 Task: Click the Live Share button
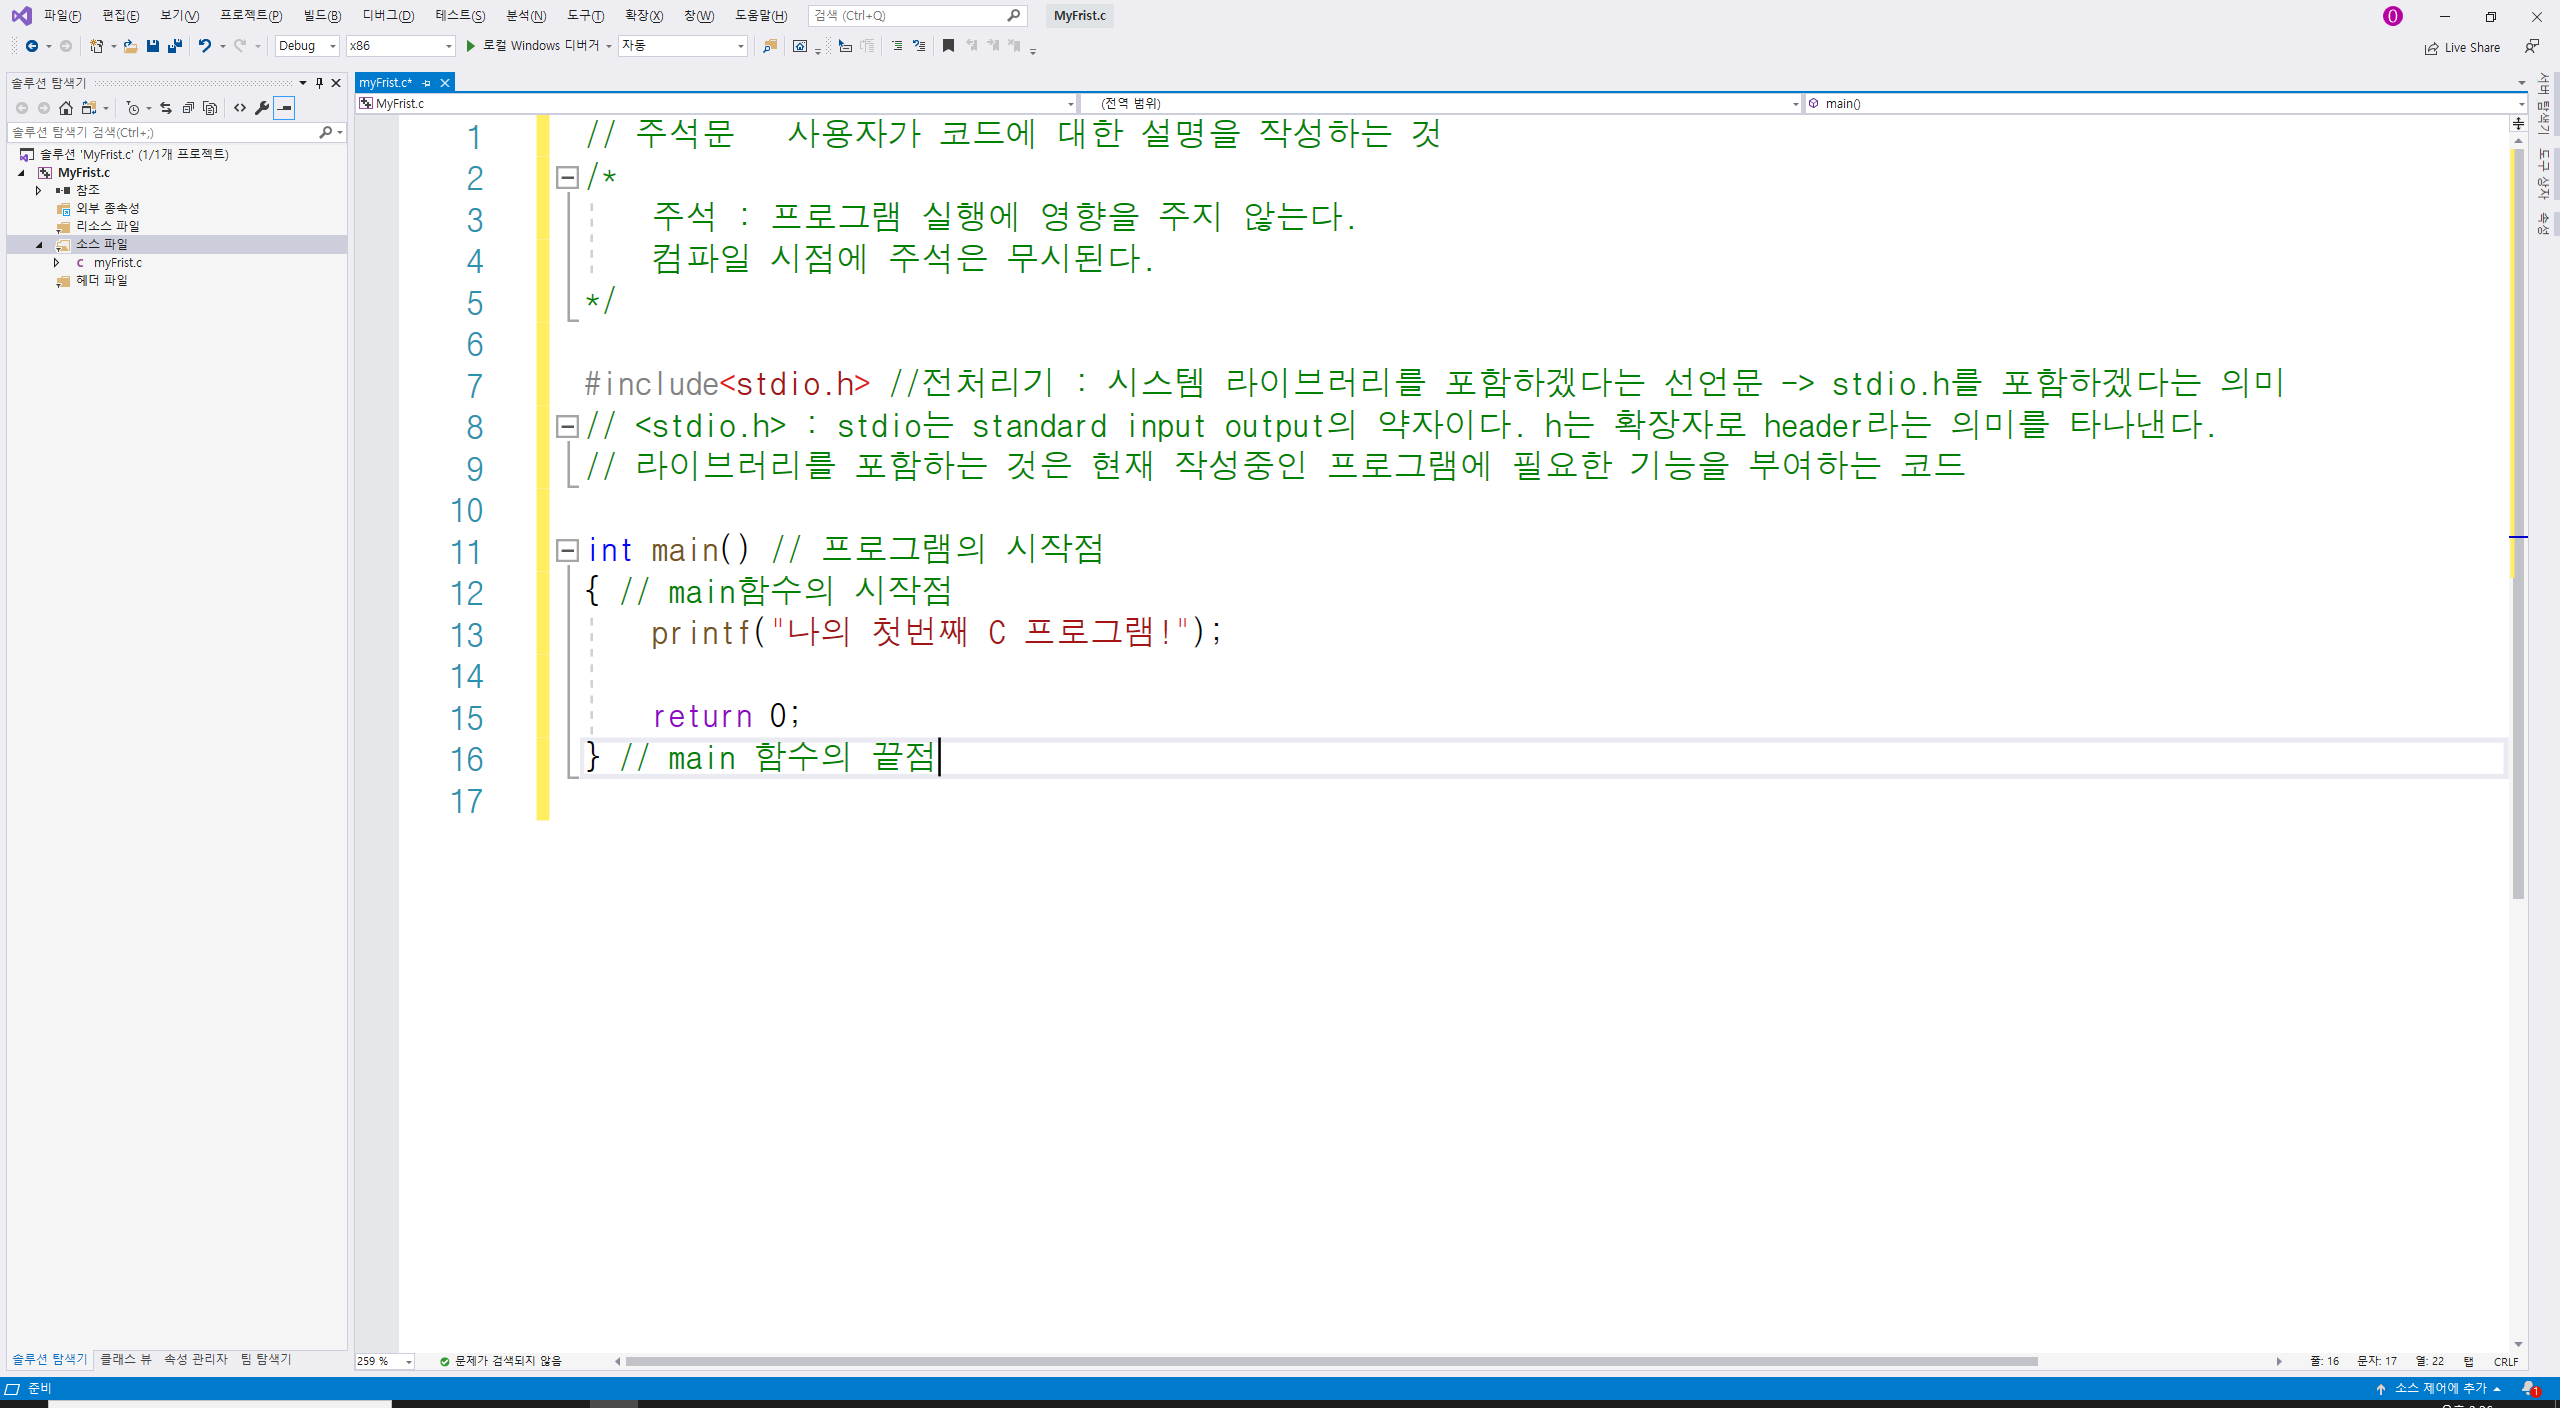click(x=2462, y=48)
